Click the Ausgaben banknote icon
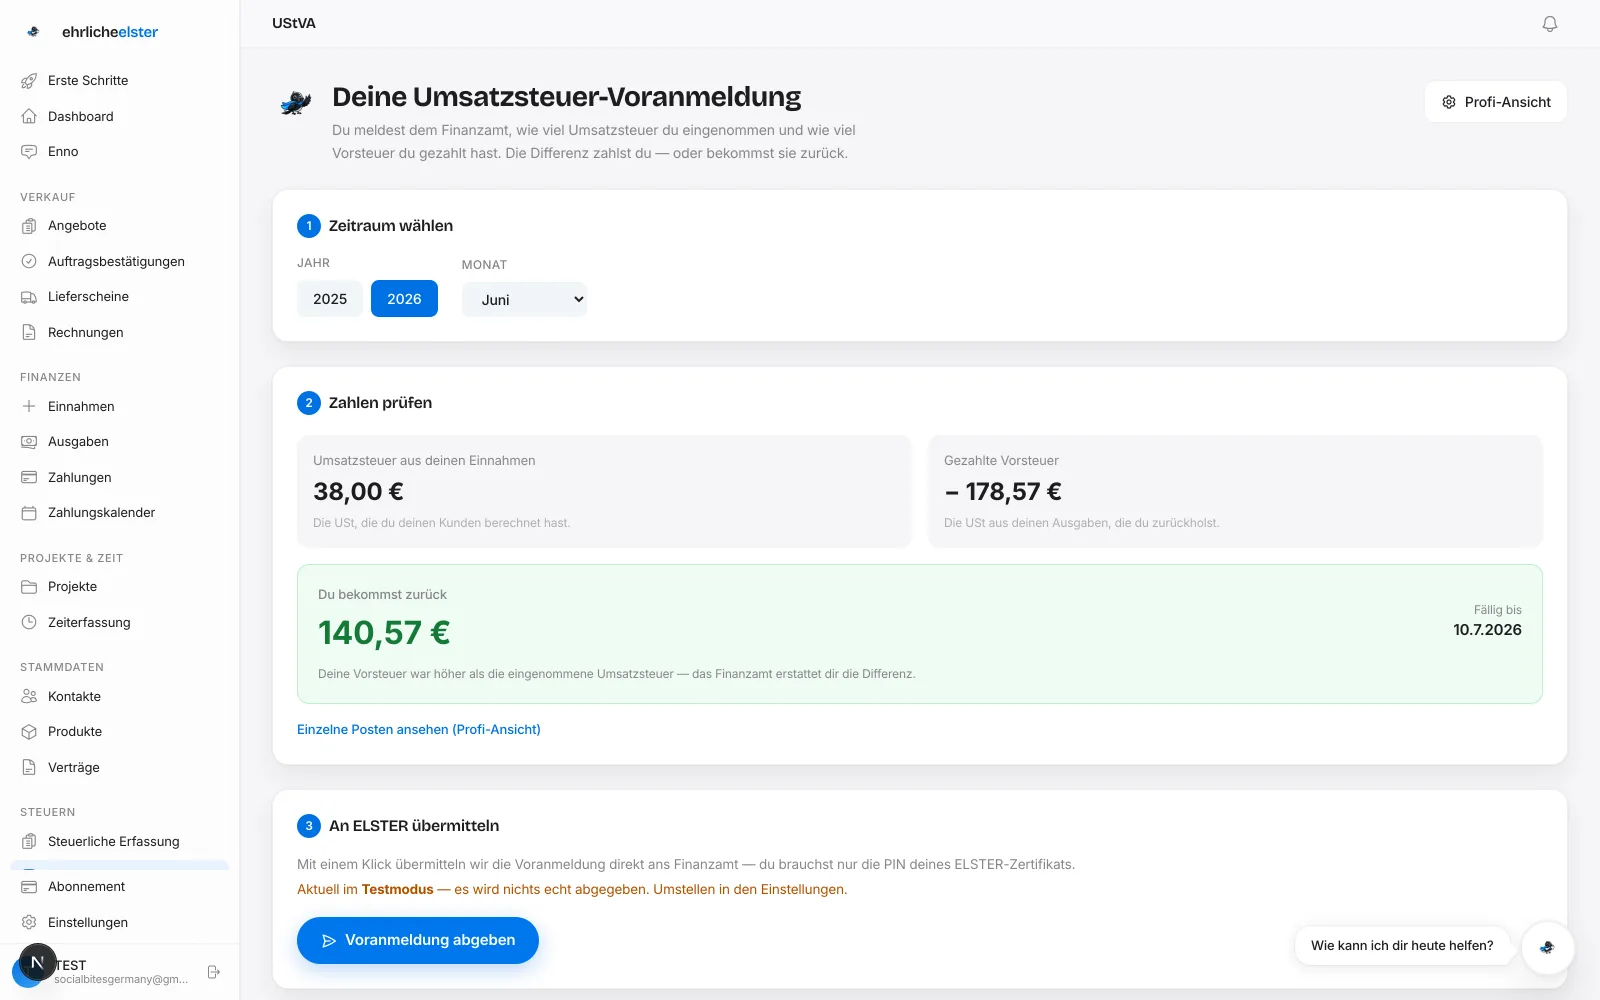1600x1000 pixels. 29,442
